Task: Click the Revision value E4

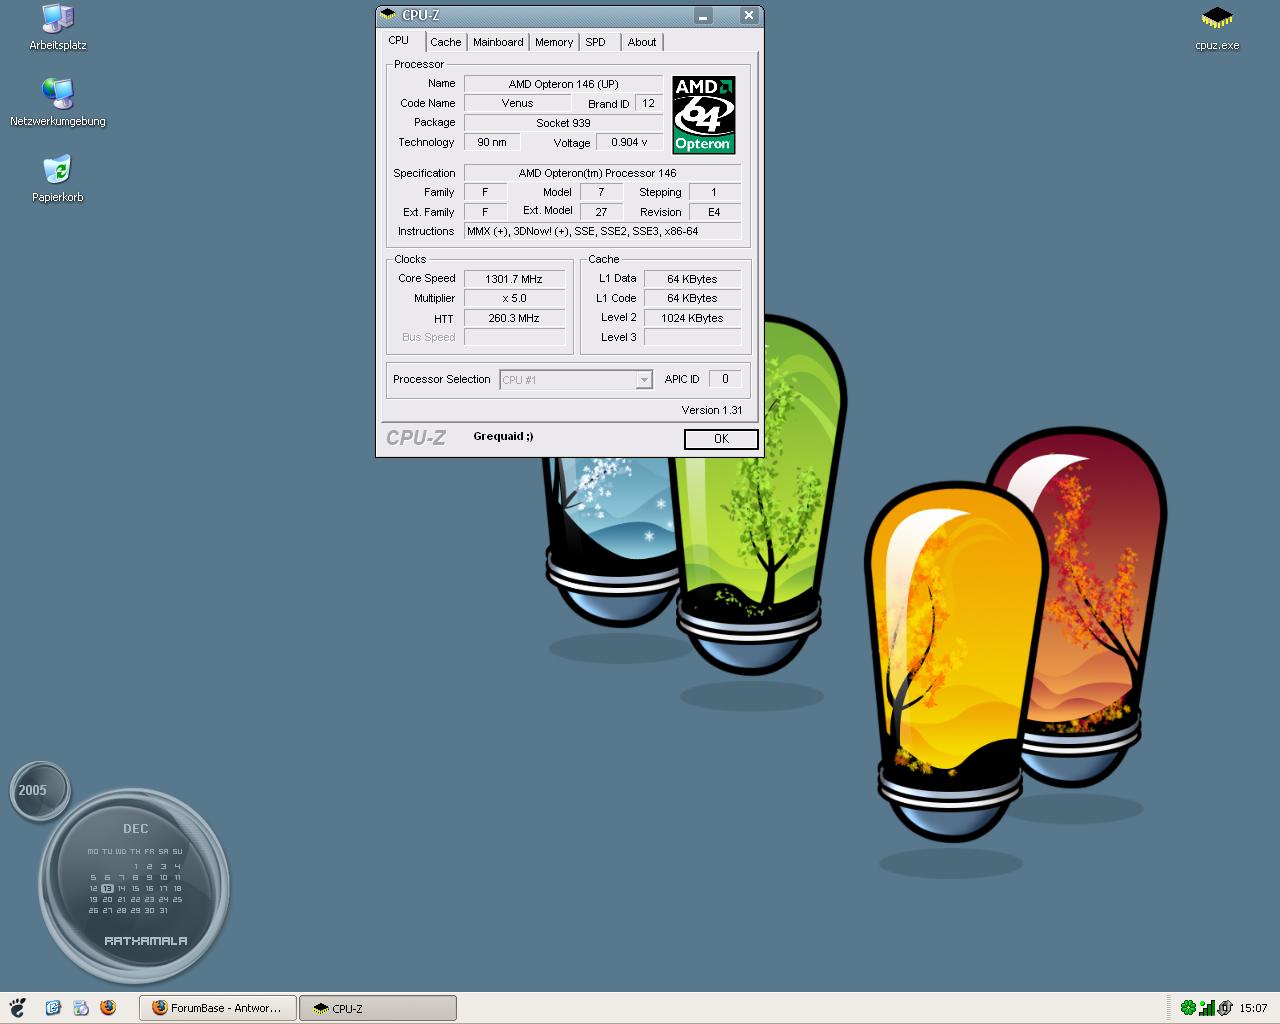Action: 714,212
